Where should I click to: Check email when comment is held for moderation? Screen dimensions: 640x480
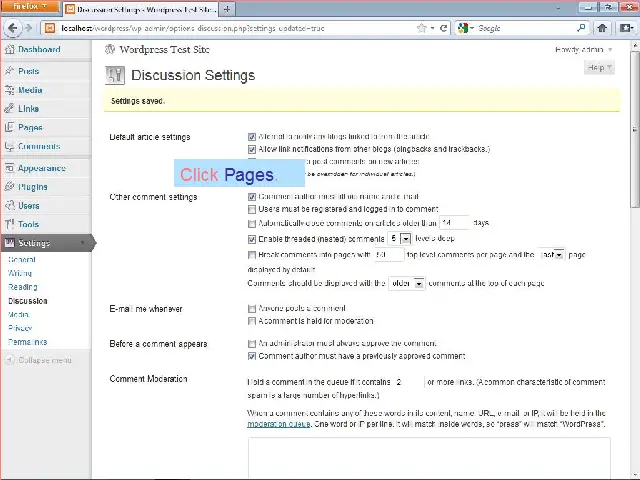click(x=252, y=321)
